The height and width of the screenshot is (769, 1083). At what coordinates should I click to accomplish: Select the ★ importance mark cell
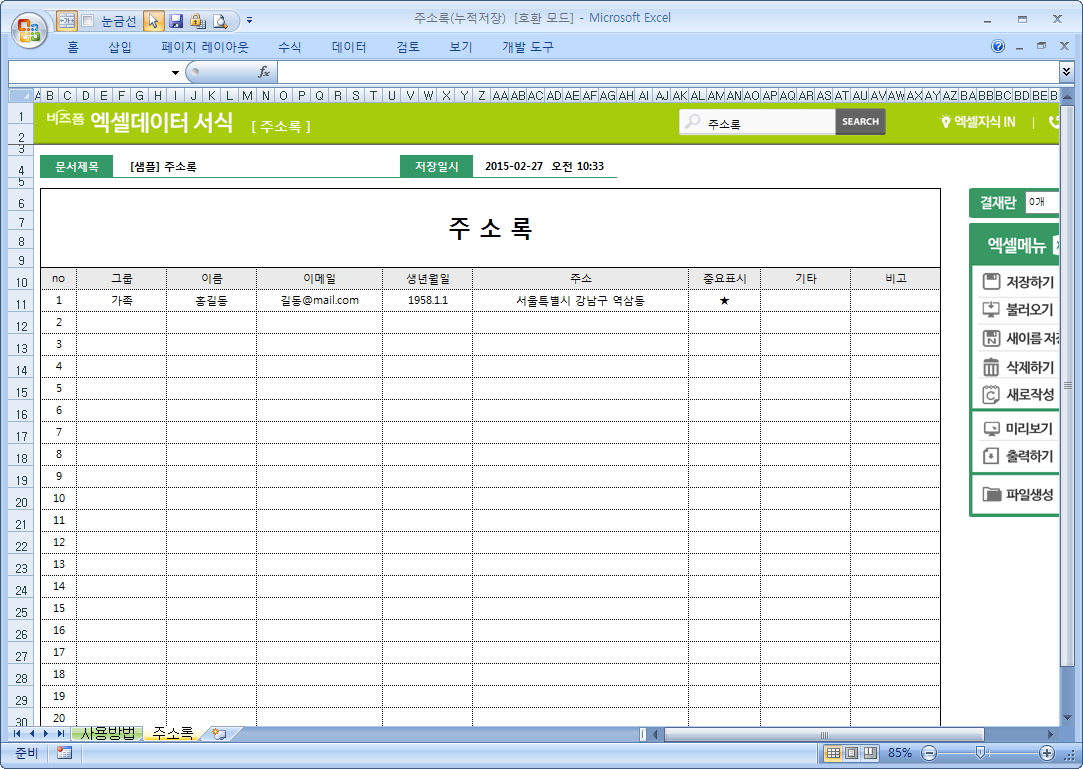pyautogui.click(x=724, y=301)
